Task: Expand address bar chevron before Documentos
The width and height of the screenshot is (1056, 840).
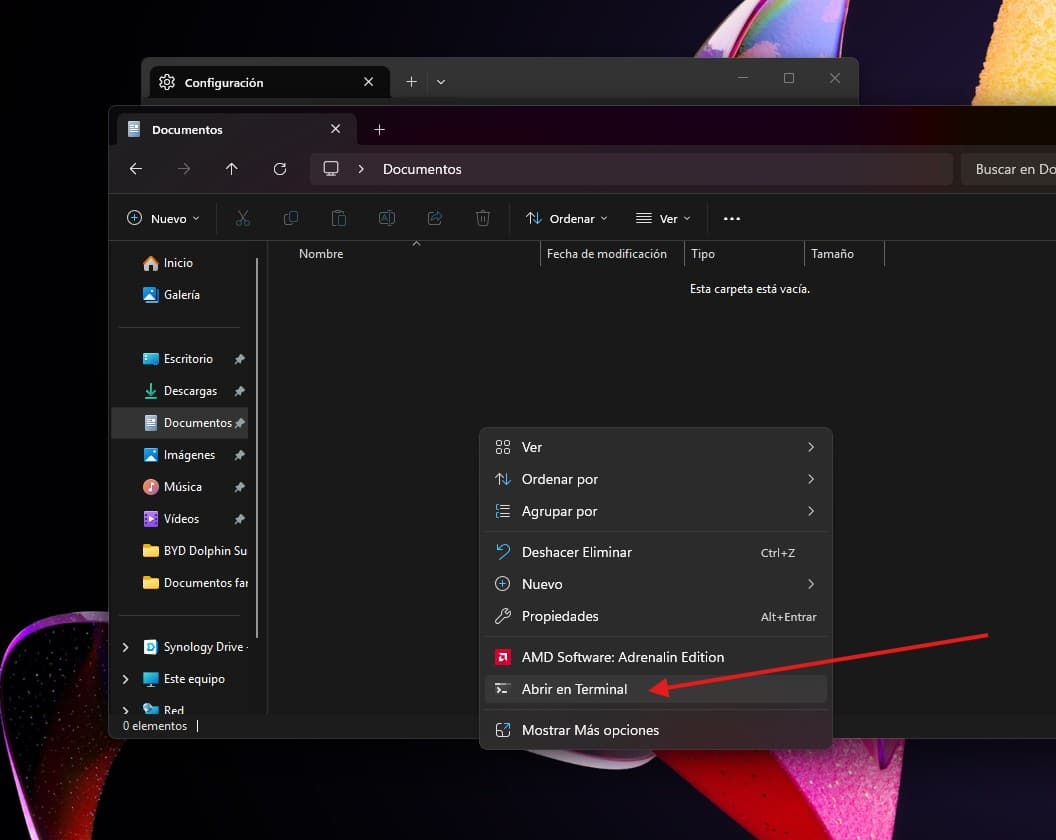Action: 362,169
